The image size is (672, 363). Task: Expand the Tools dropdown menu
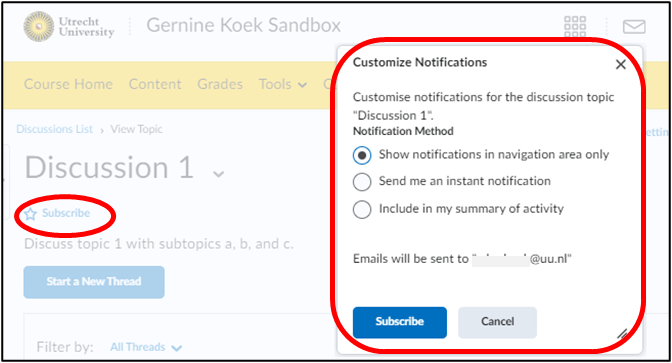(283, 84)
